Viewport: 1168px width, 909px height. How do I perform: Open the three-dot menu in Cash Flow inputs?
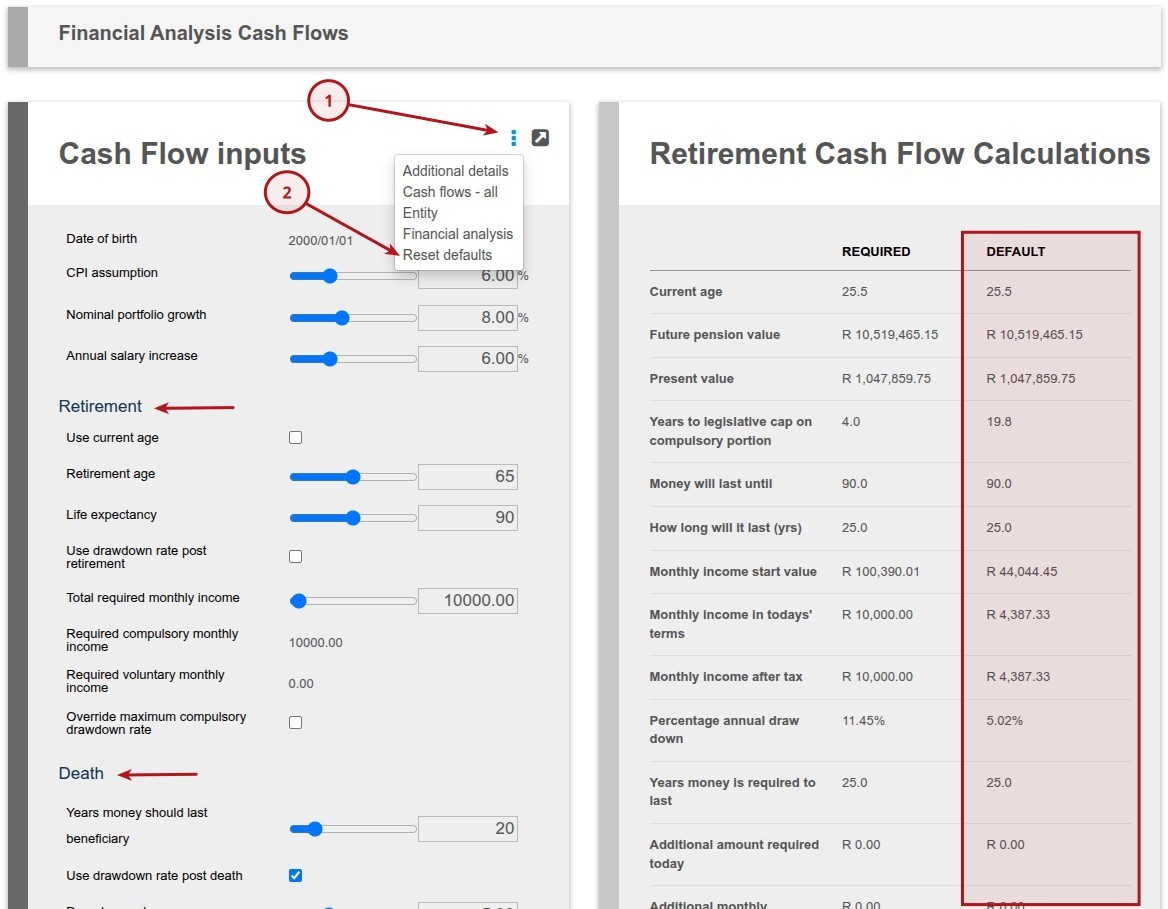tap(513, 138)
